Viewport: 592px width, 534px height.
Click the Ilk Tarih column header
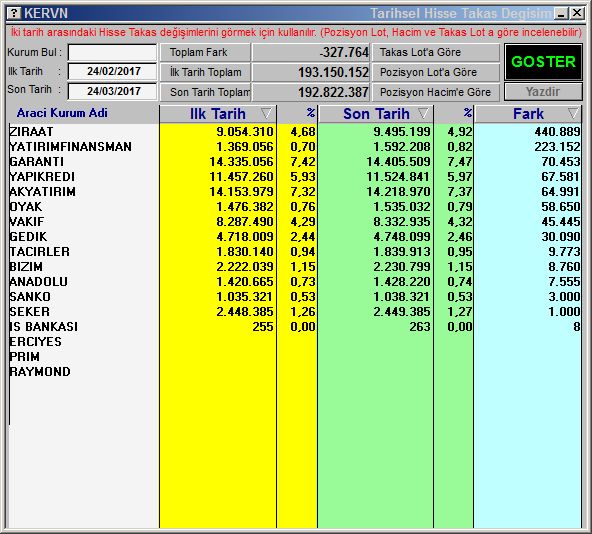218,114
